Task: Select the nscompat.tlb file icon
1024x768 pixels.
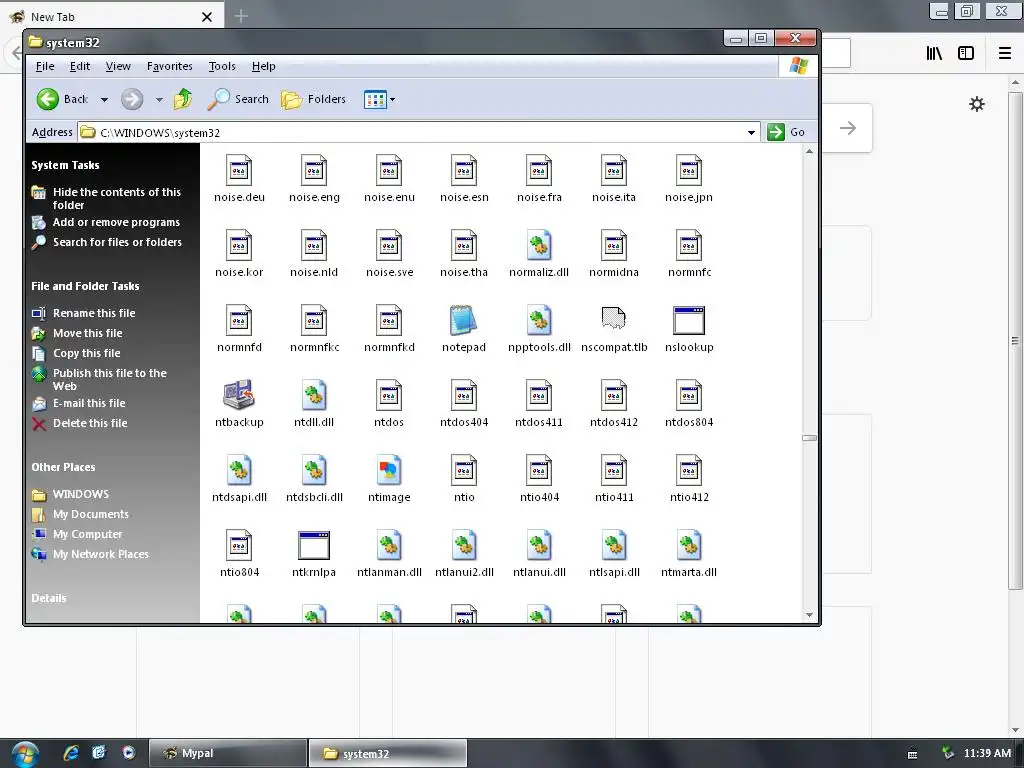Action: click(x=614, y=320)
